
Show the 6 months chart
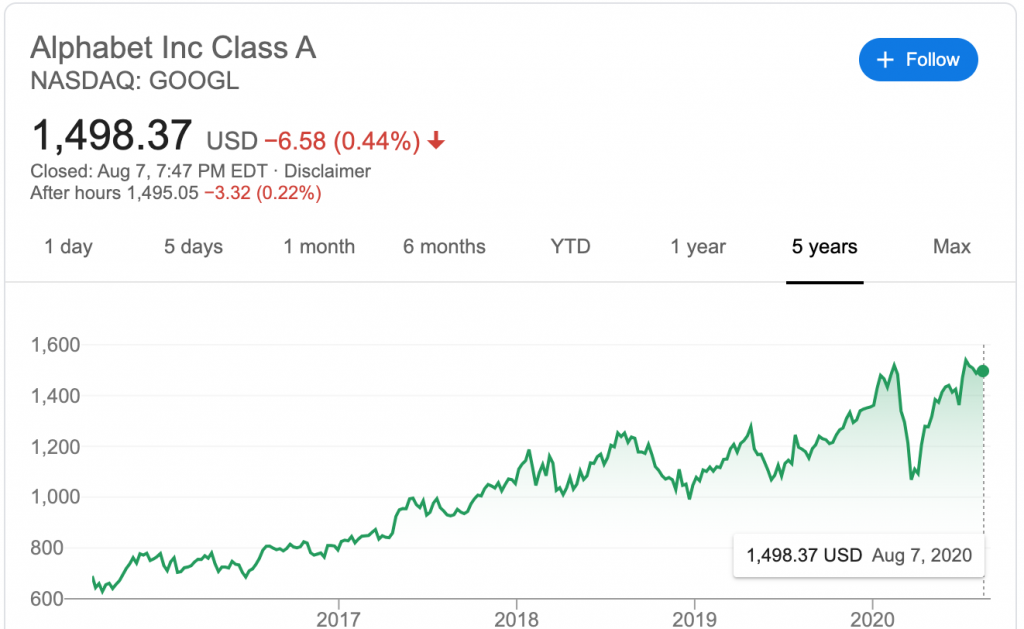pos(444,247)
